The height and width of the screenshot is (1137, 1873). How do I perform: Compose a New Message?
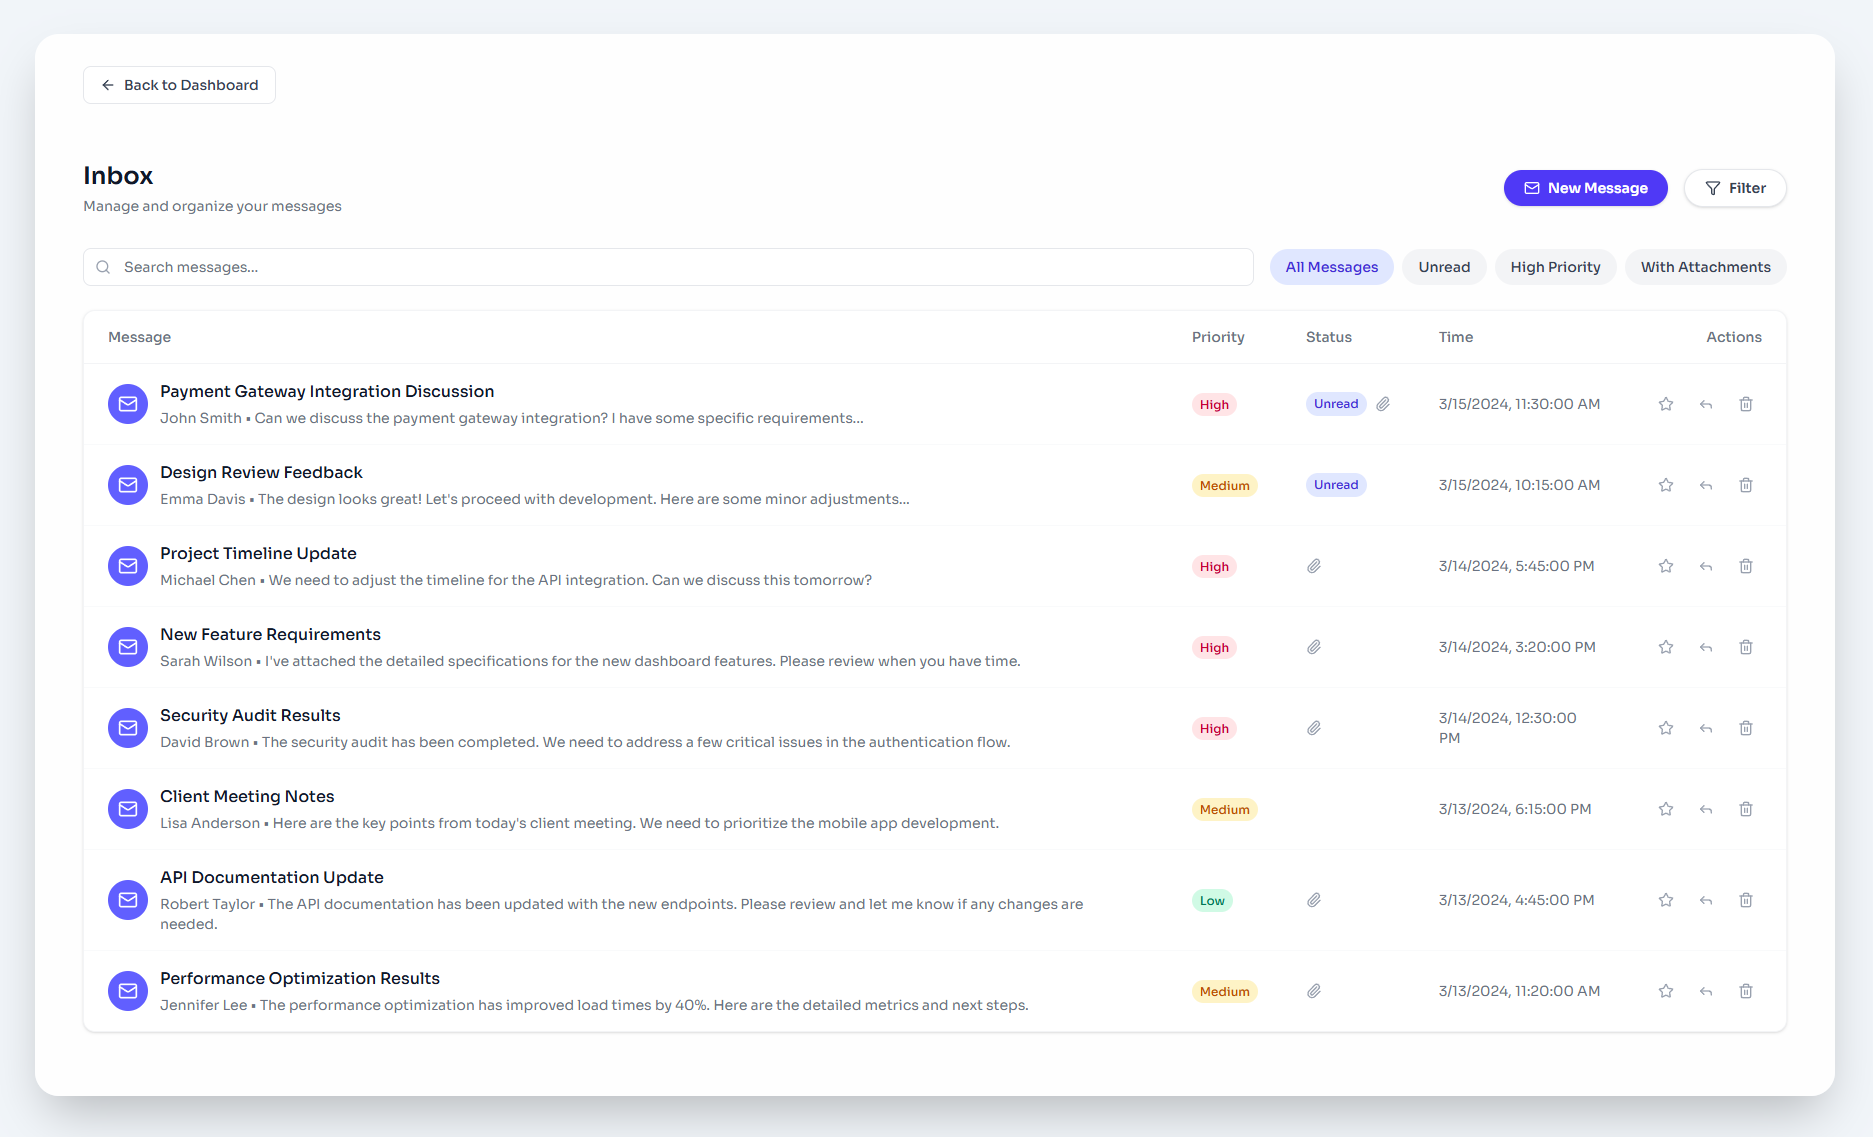tap(1585, 188)
